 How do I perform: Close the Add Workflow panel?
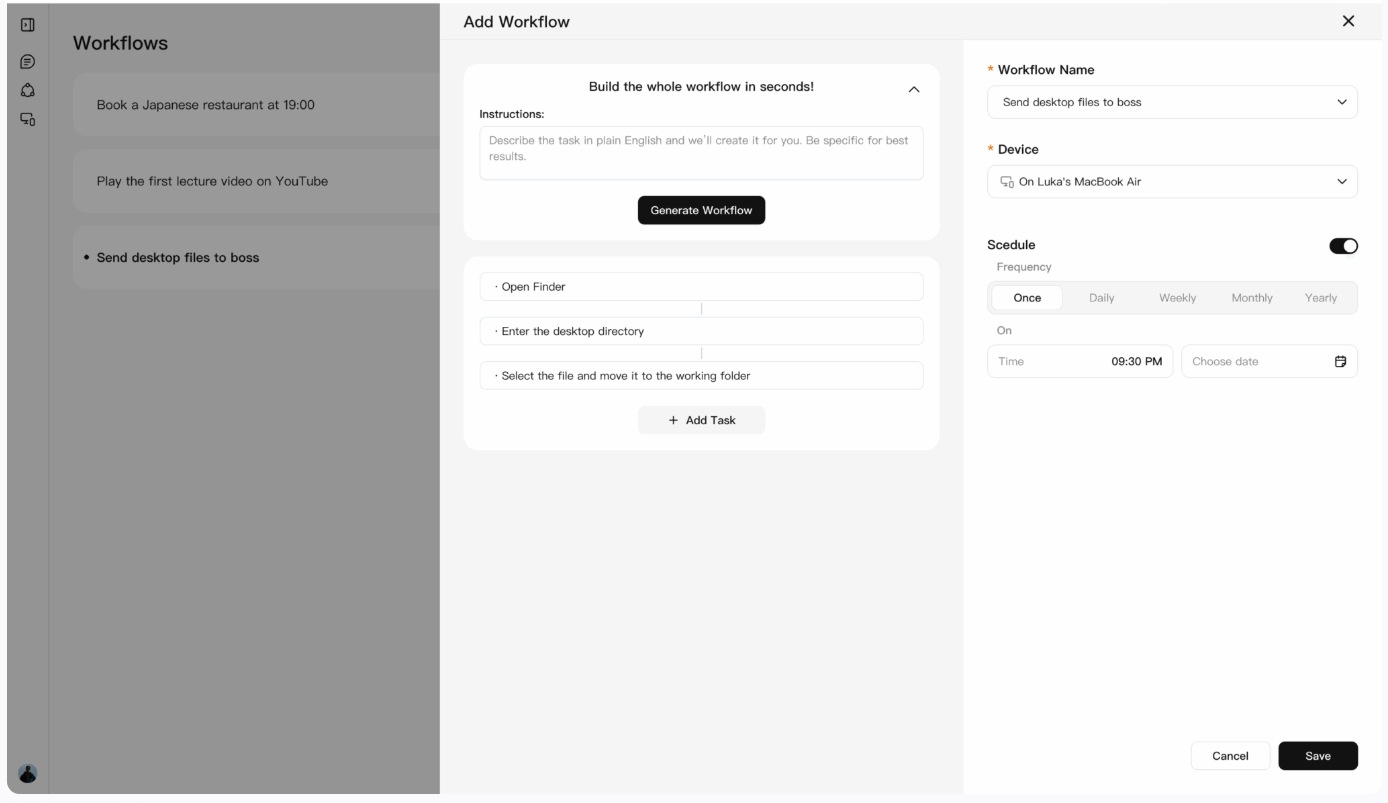click(1348, 21)
